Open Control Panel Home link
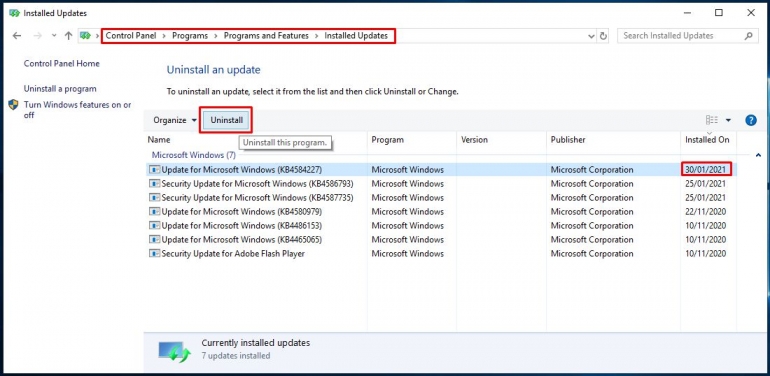The height and width of the screenshot is (376, 770). point(61,63)
